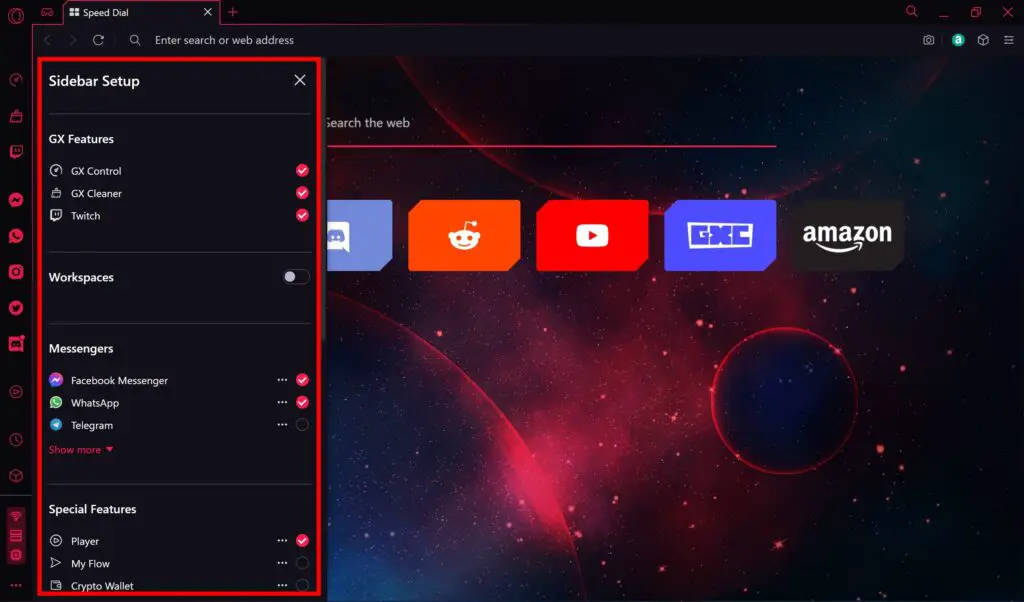Open Crypto Wallet options dots

click(x=282, y=585)
